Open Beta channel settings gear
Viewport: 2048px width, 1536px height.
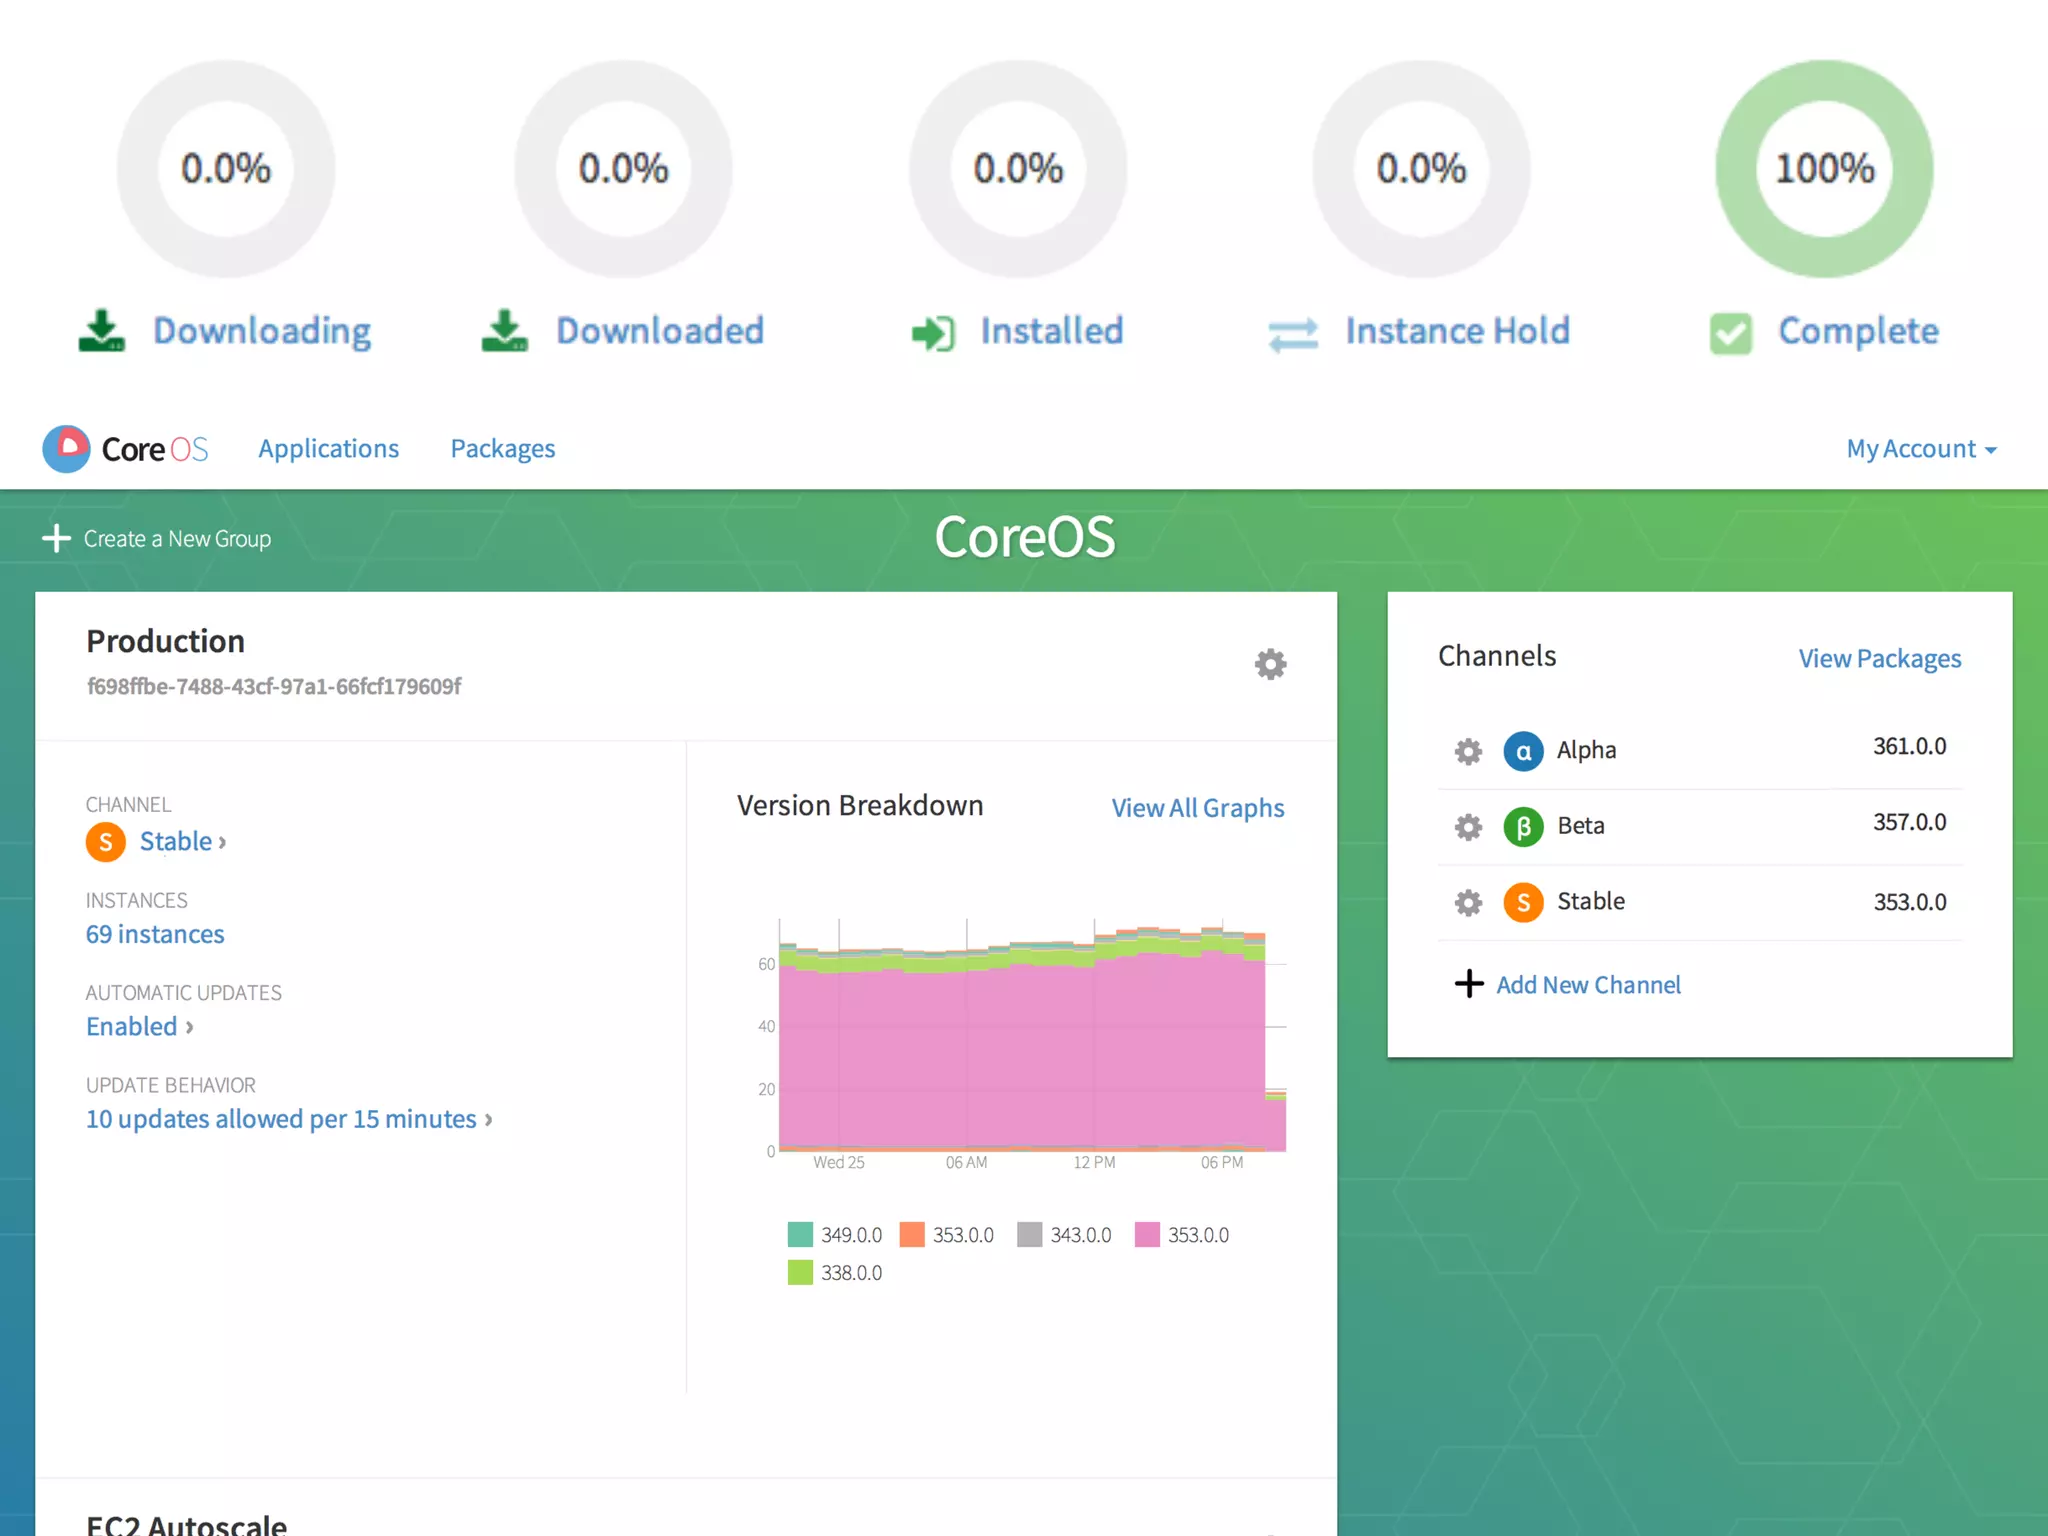(1468, 827)
